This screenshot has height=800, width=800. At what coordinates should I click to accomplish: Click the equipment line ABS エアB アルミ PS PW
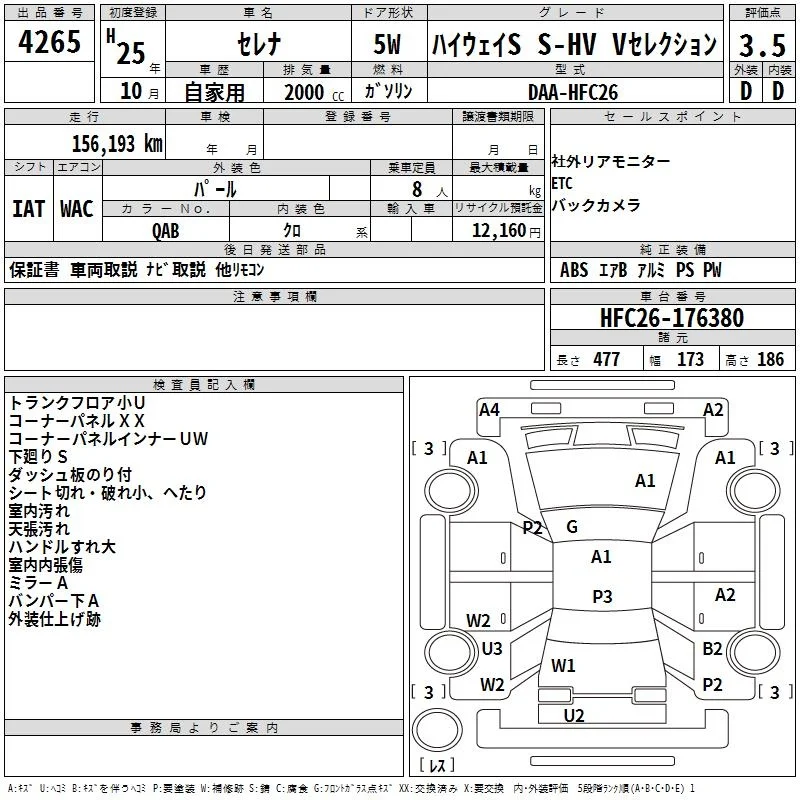coord(641,270)
